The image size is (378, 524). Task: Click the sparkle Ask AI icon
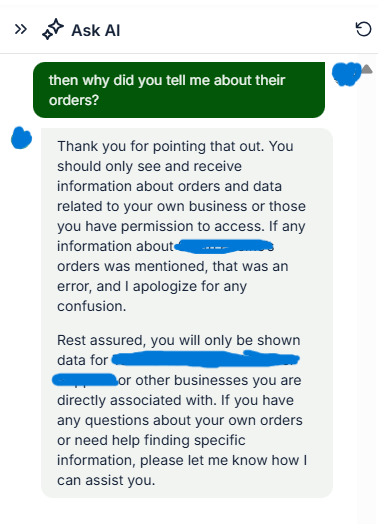click(53, 29)
